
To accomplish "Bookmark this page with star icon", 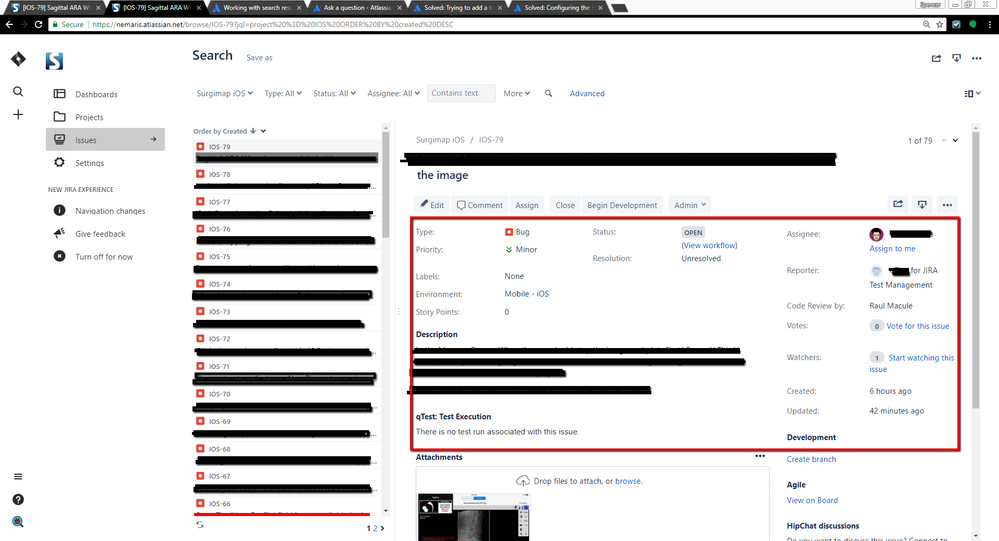I will click(x=940, y=24).
